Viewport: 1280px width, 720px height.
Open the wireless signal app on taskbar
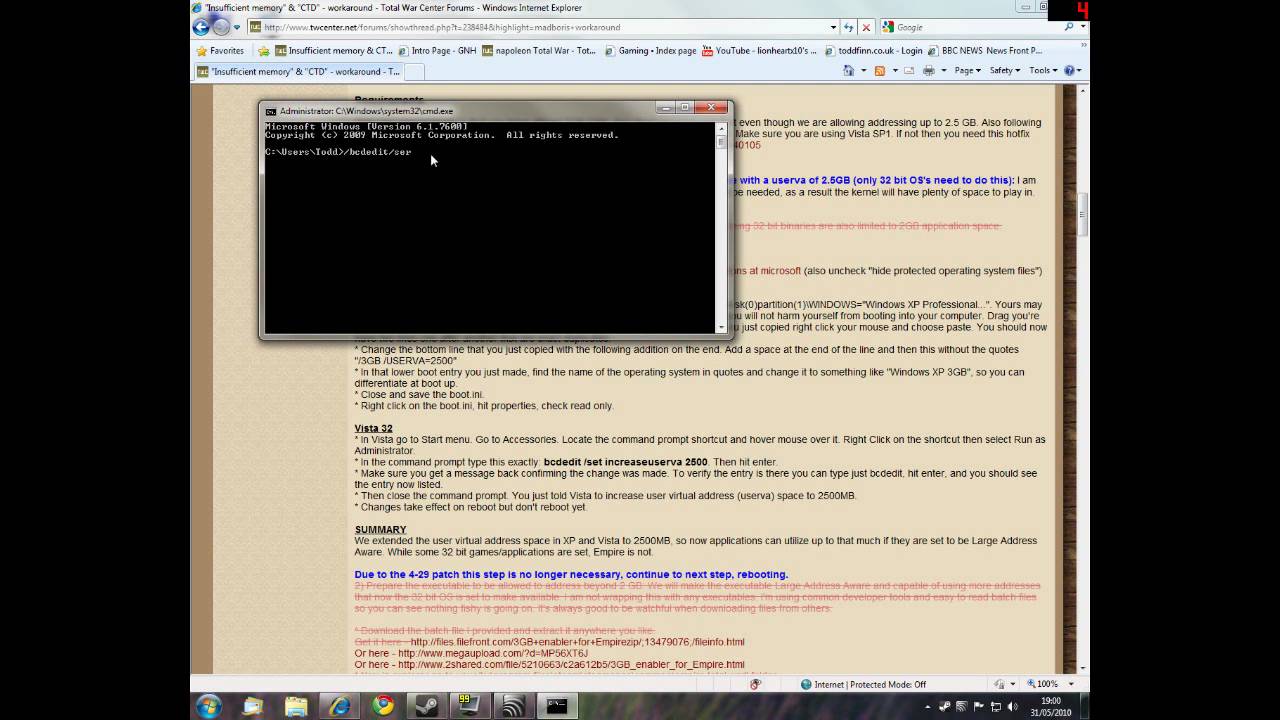click(x=513, y=707)
